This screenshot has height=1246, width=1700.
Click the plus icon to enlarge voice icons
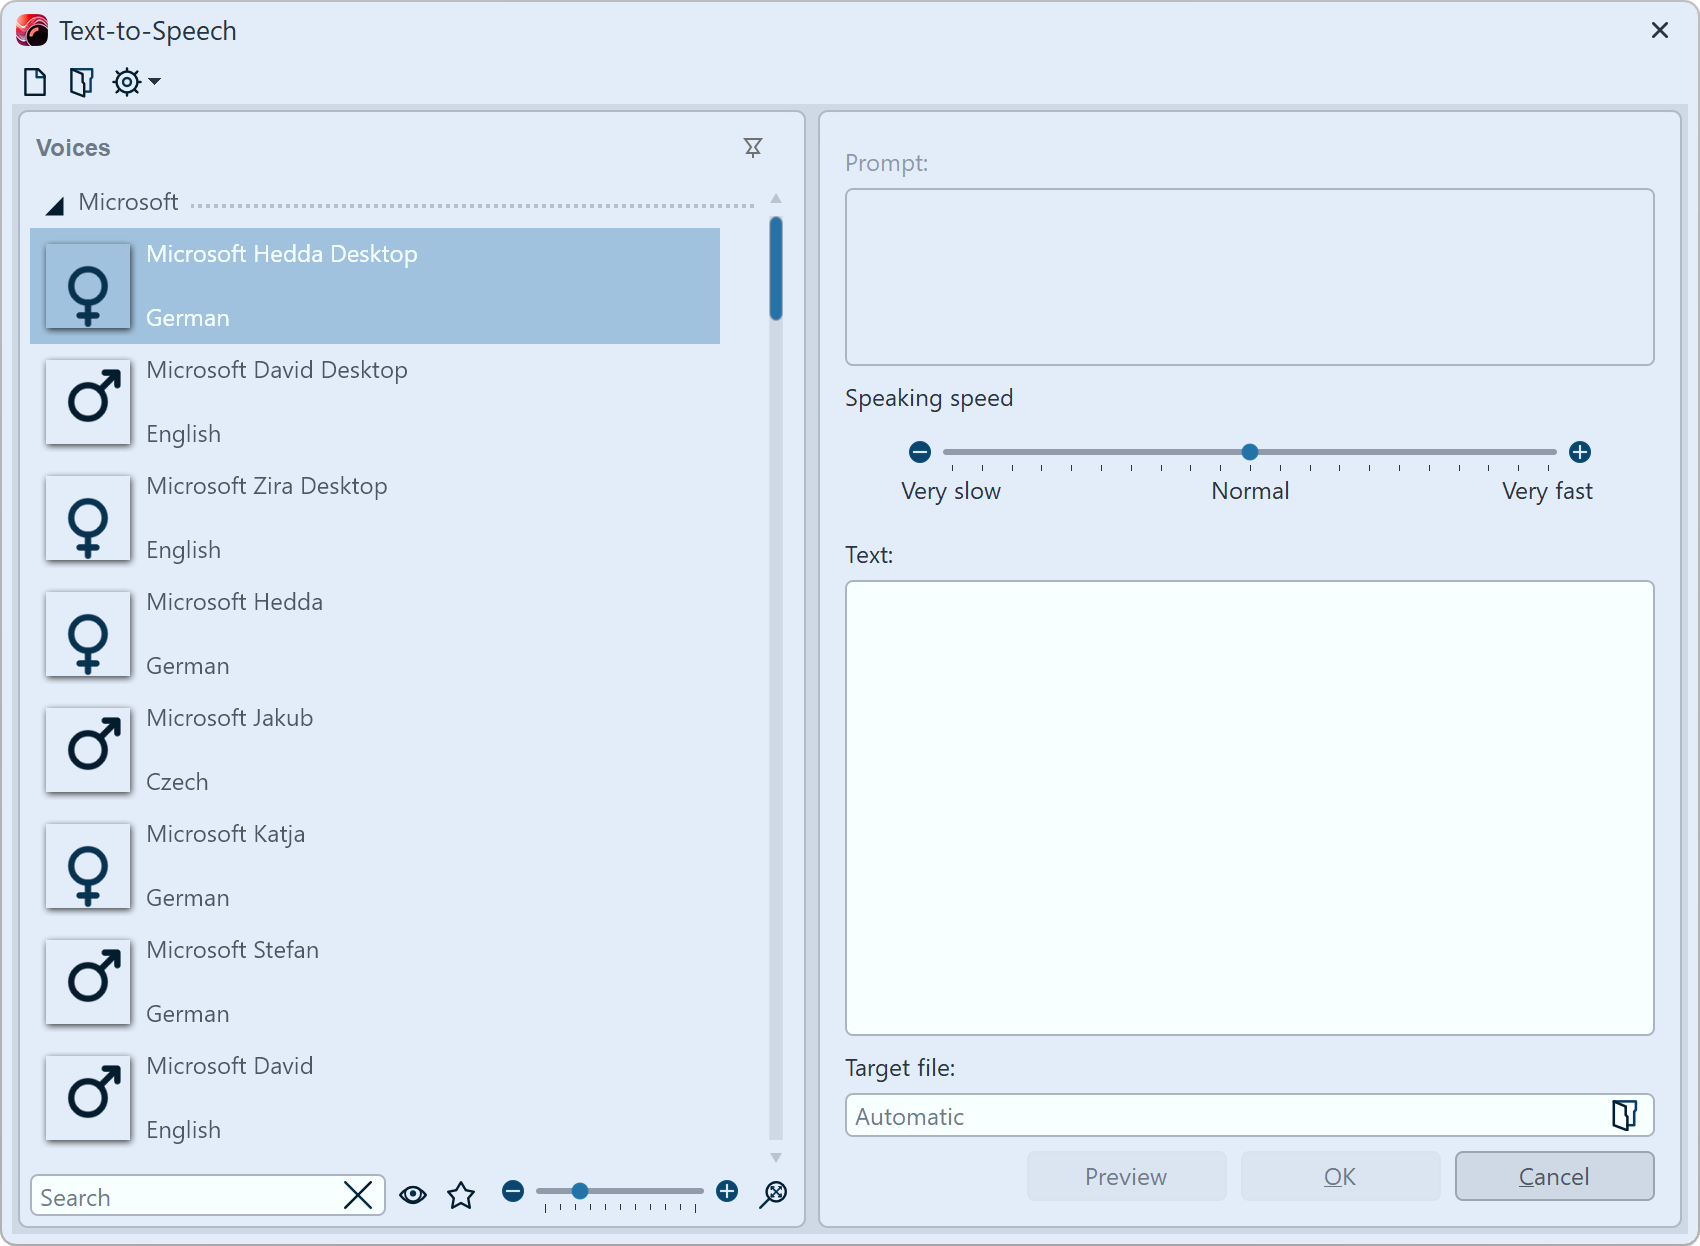[727, 1191]
